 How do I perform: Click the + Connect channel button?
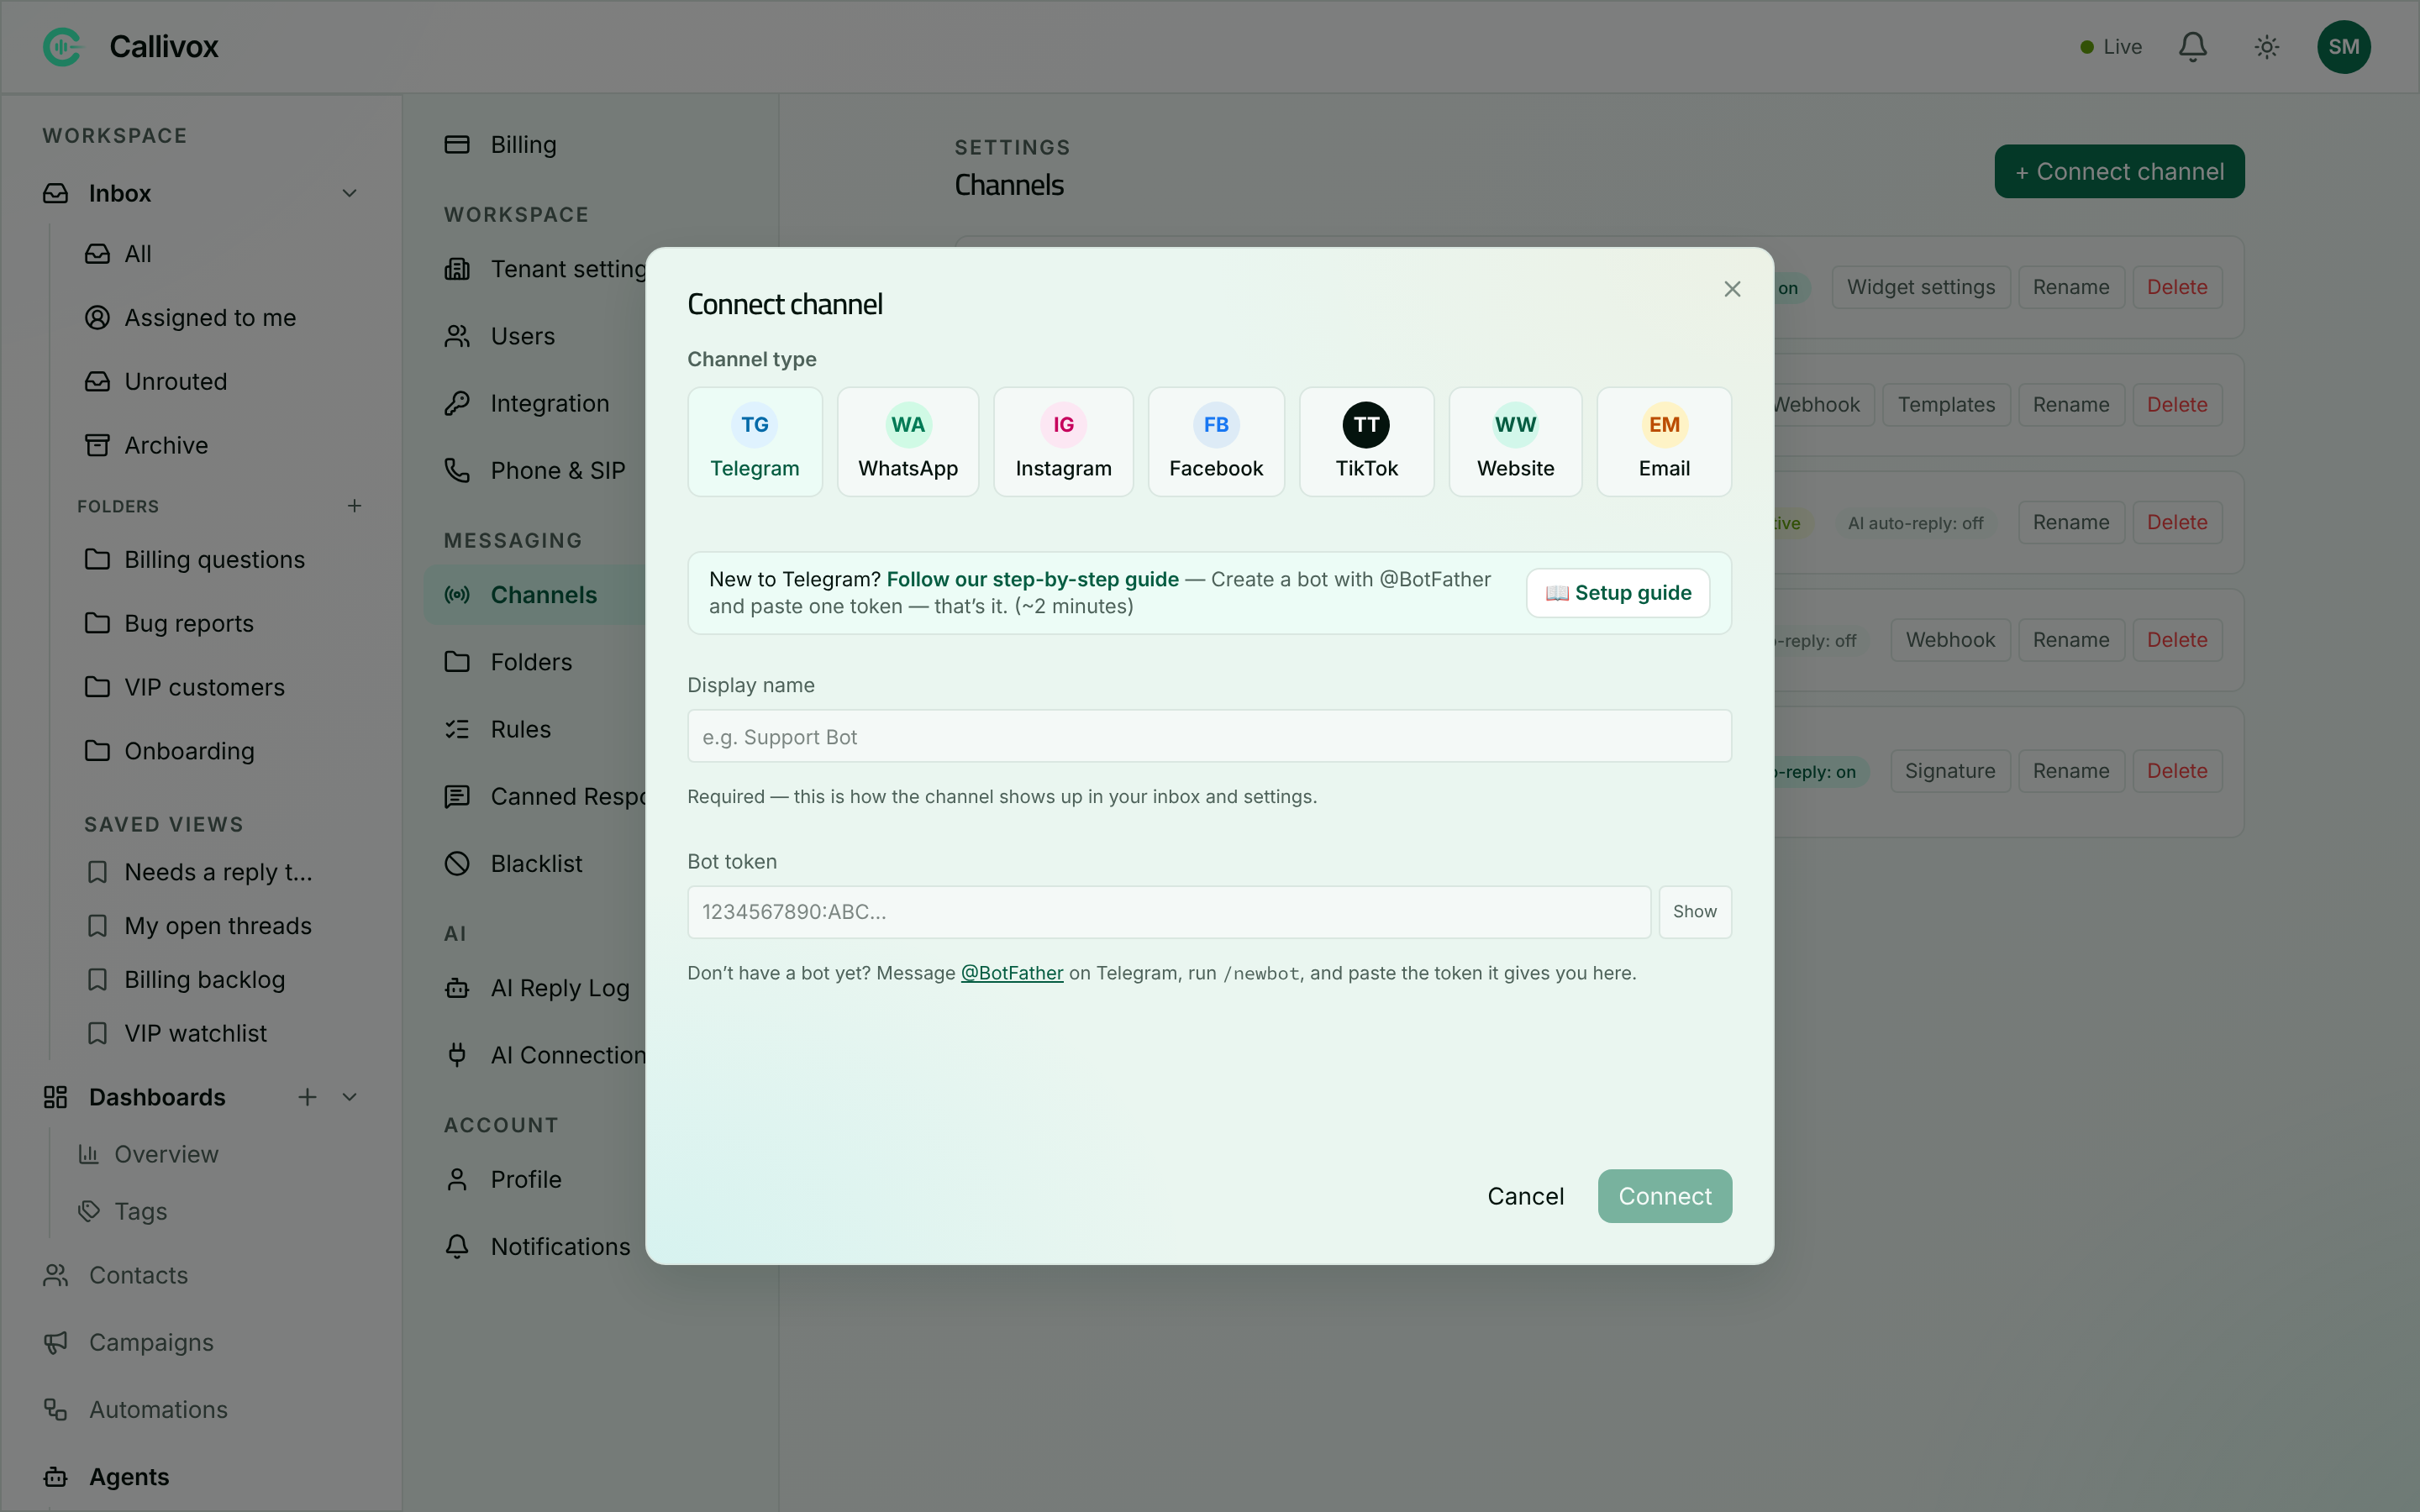(x=2119, y=172)
